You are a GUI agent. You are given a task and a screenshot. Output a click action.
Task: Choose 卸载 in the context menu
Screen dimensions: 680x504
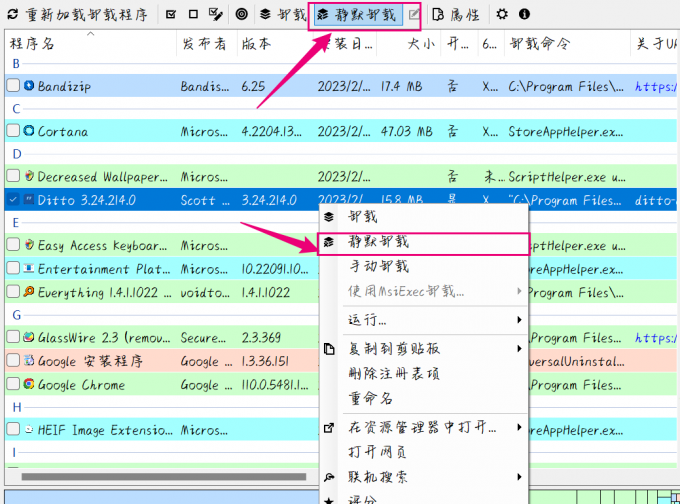point(423,216)
